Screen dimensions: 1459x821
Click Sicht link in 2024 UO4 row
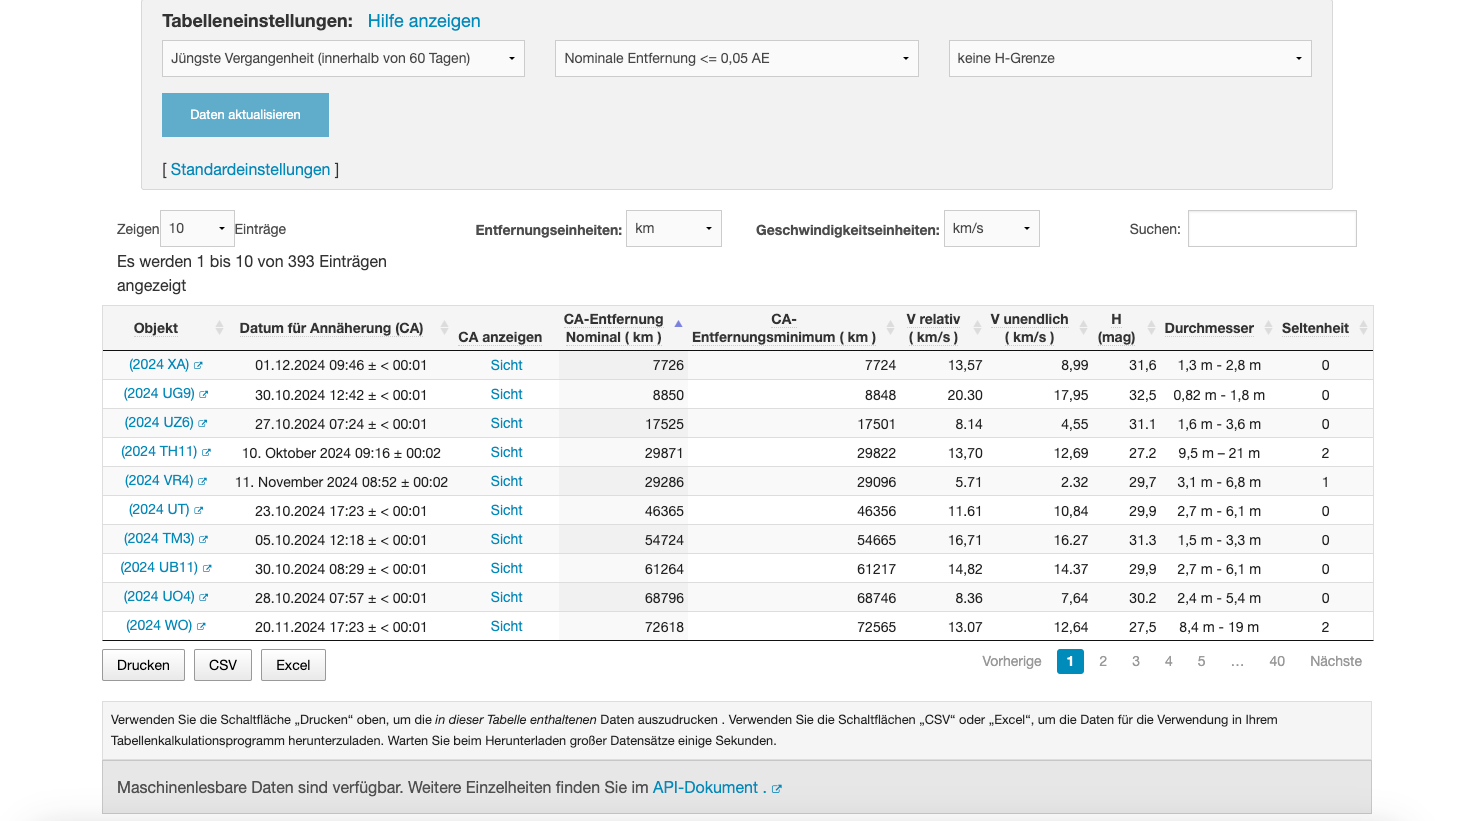click(x=507, y=598)
